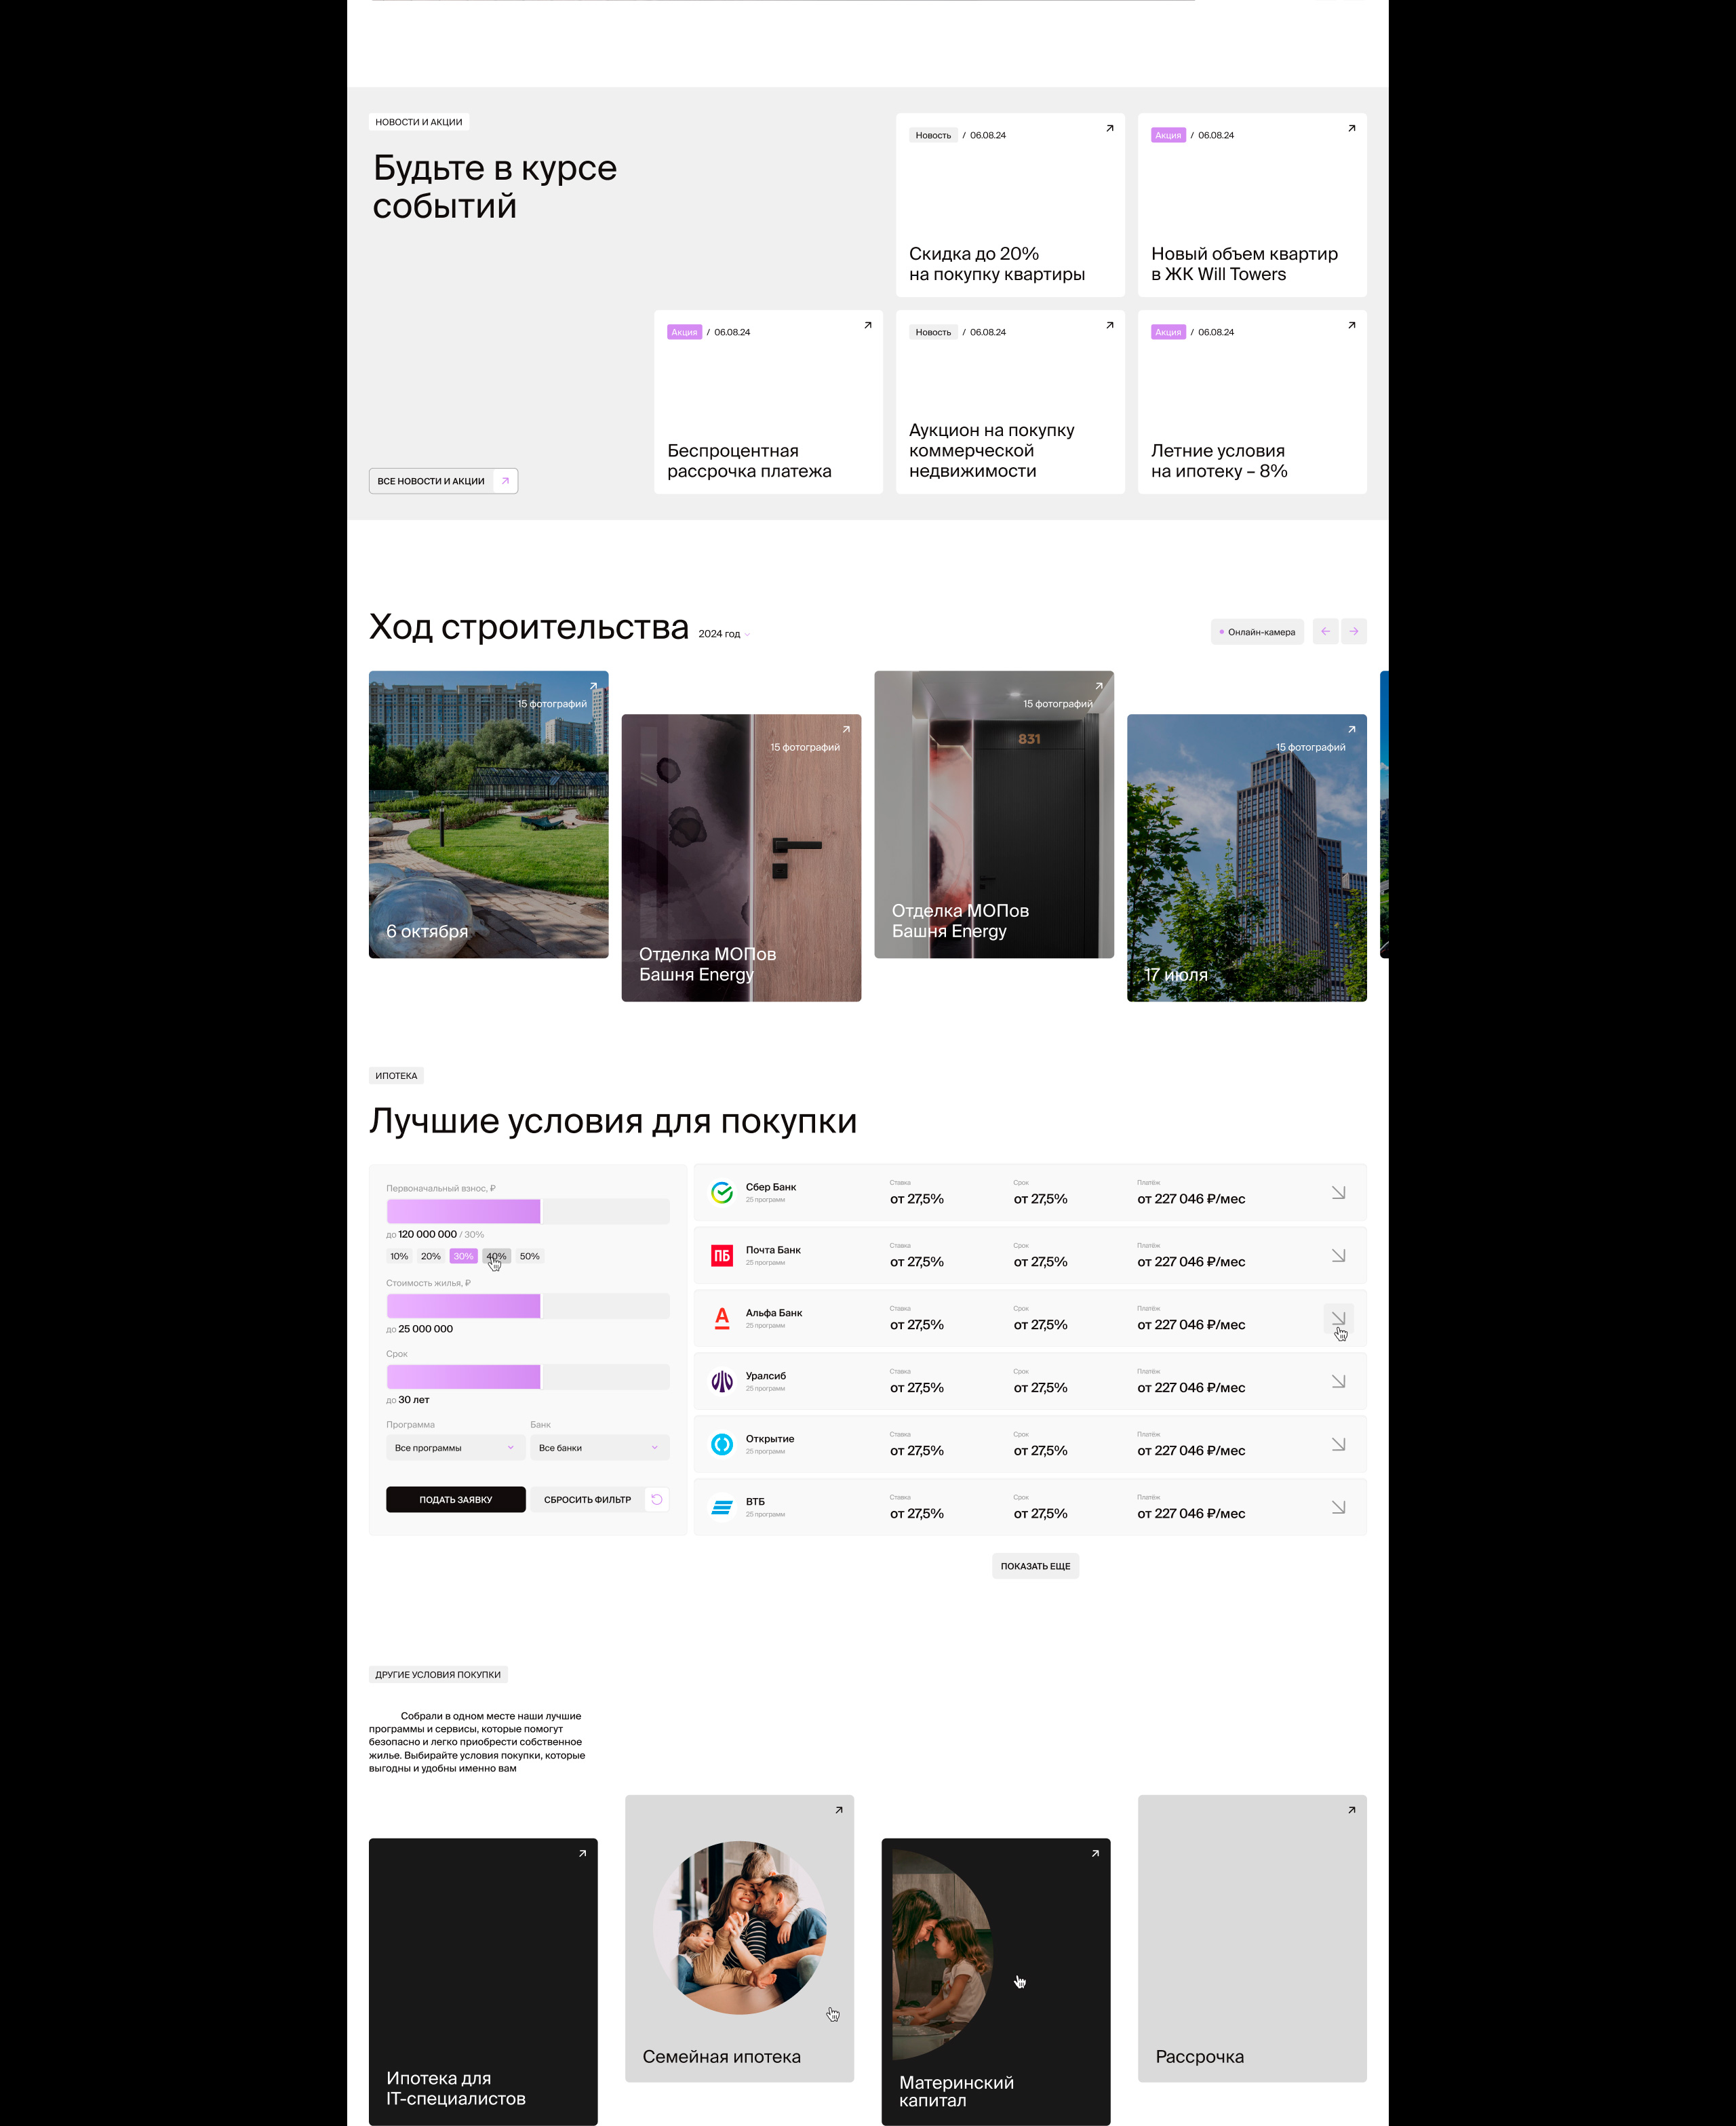
Task: Select 10% down payment option
Action: click(x=399, y=1256)
